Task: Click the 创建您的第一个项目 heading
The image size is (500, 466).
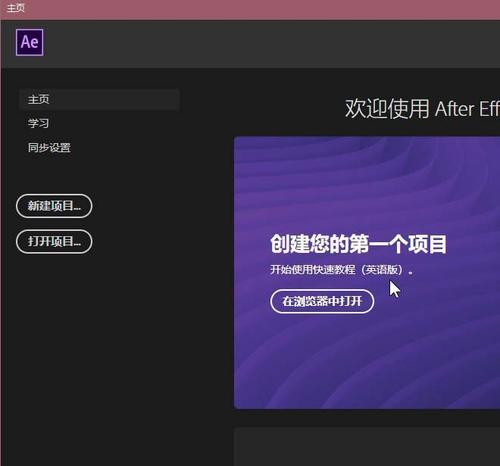Action: (x=358, y=244)
